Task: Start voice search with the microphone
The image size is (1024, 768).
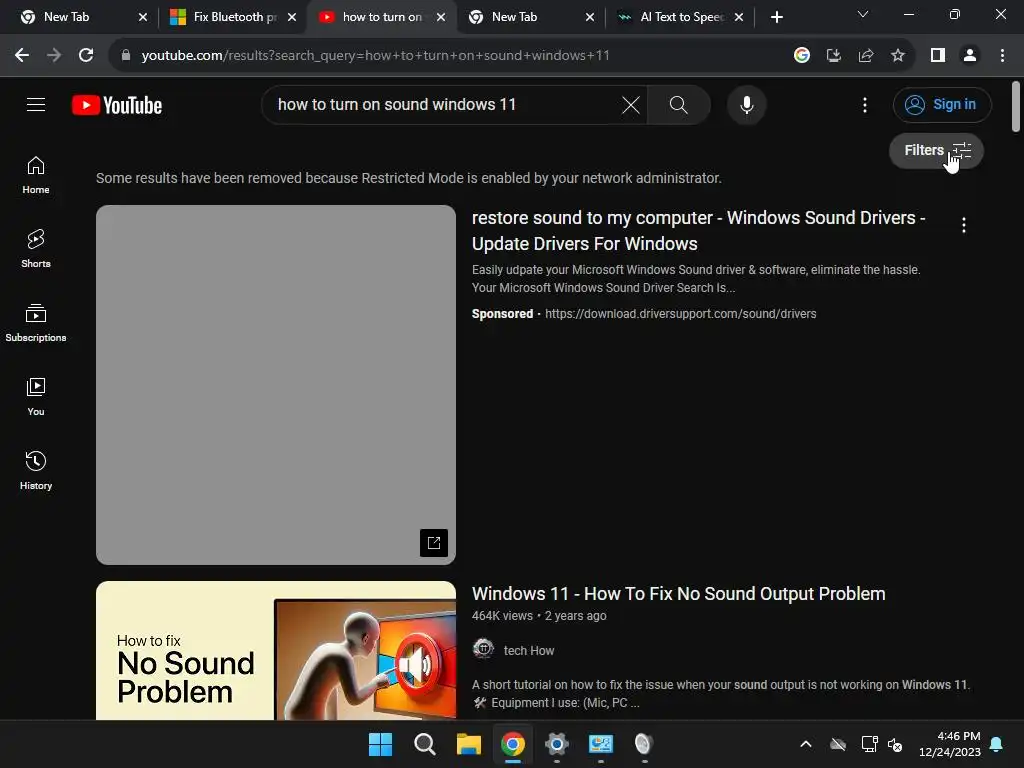Action: pos(746,104)
